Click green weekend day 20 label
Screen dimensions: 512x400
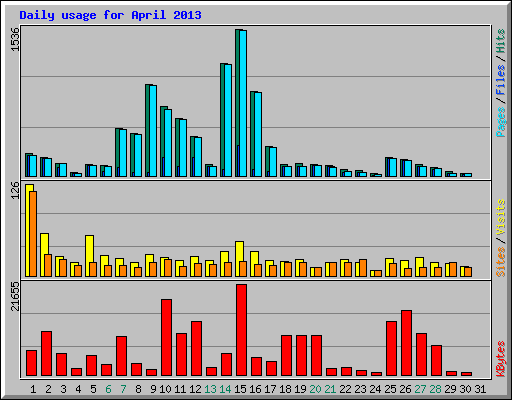click(x=315, y=389)
